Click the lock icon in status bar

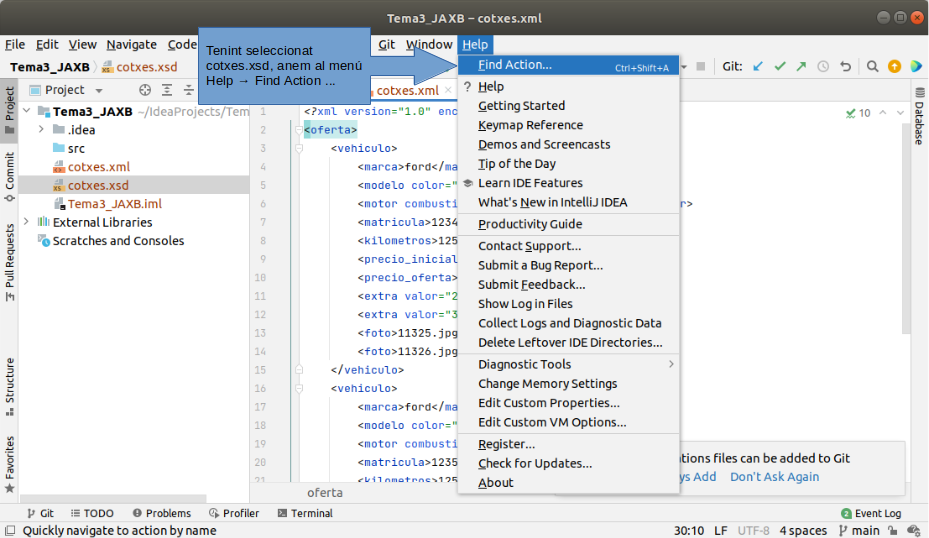click(x=892, y=530)
